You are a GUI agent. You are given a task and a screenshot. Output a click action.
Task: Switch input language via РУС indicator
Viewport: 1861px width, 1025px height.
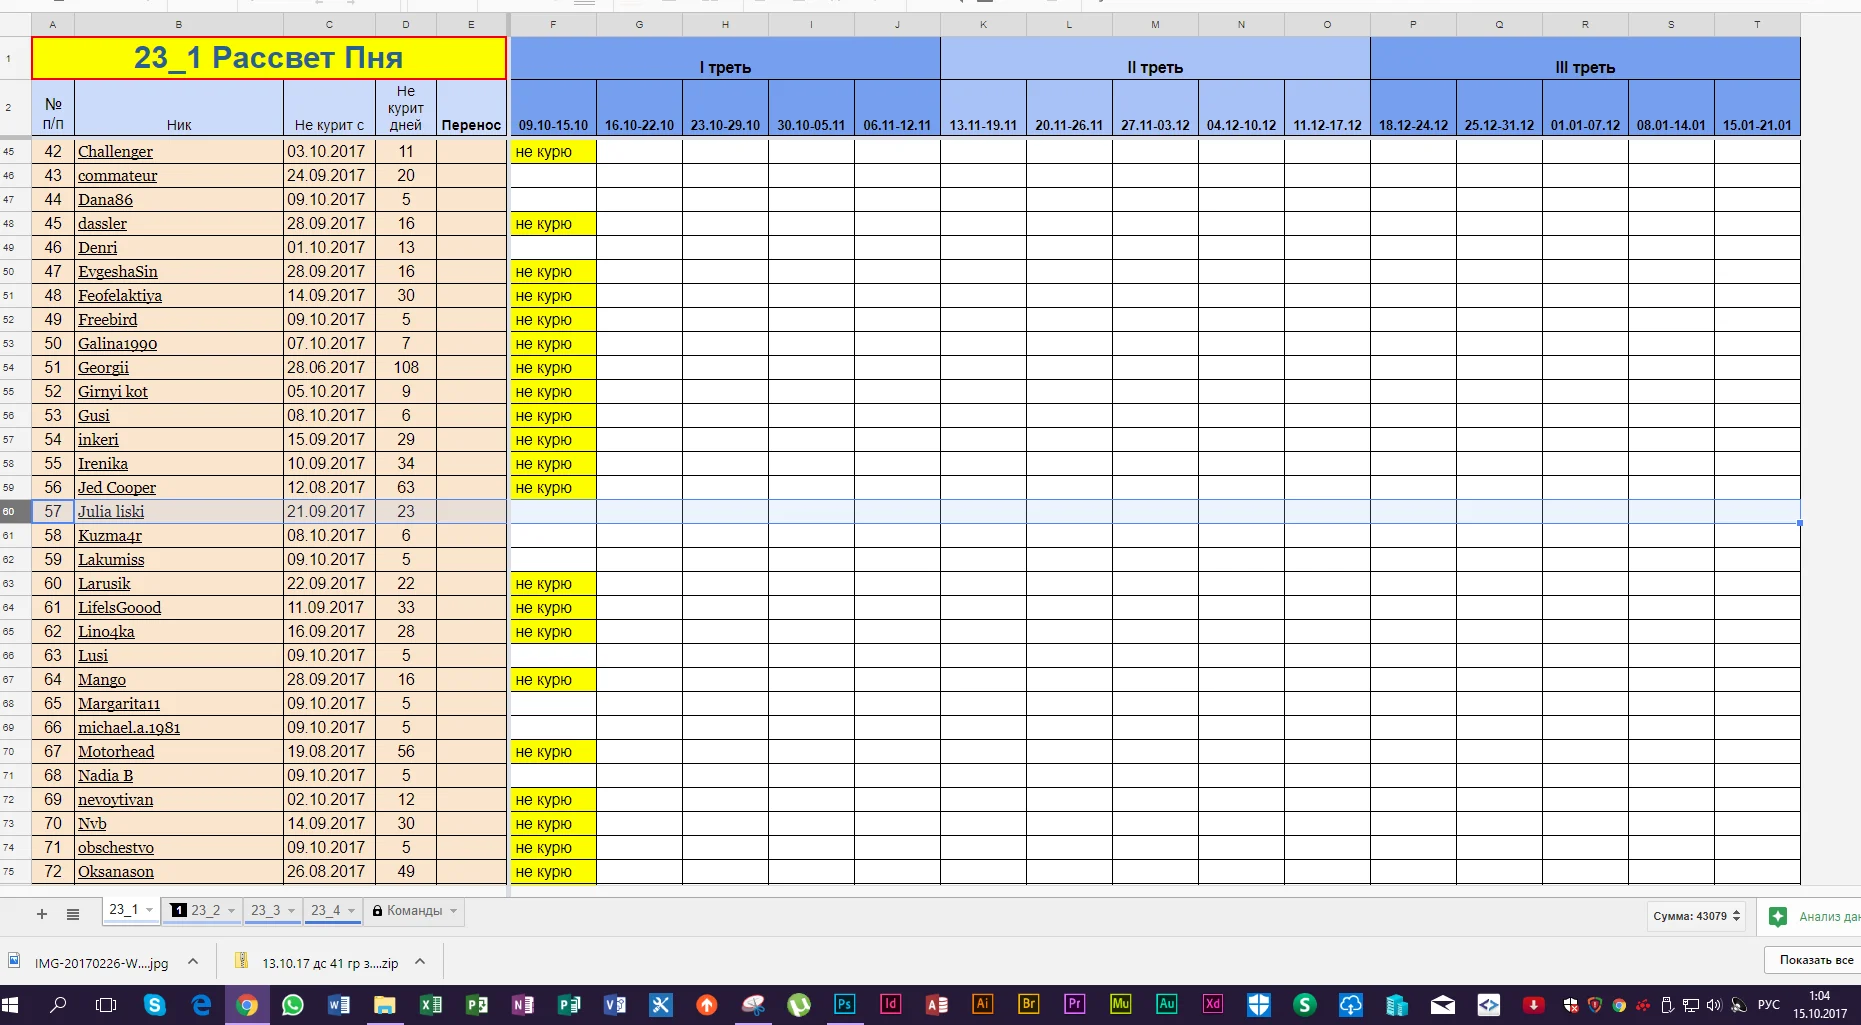click(x=1769, y=1005)
